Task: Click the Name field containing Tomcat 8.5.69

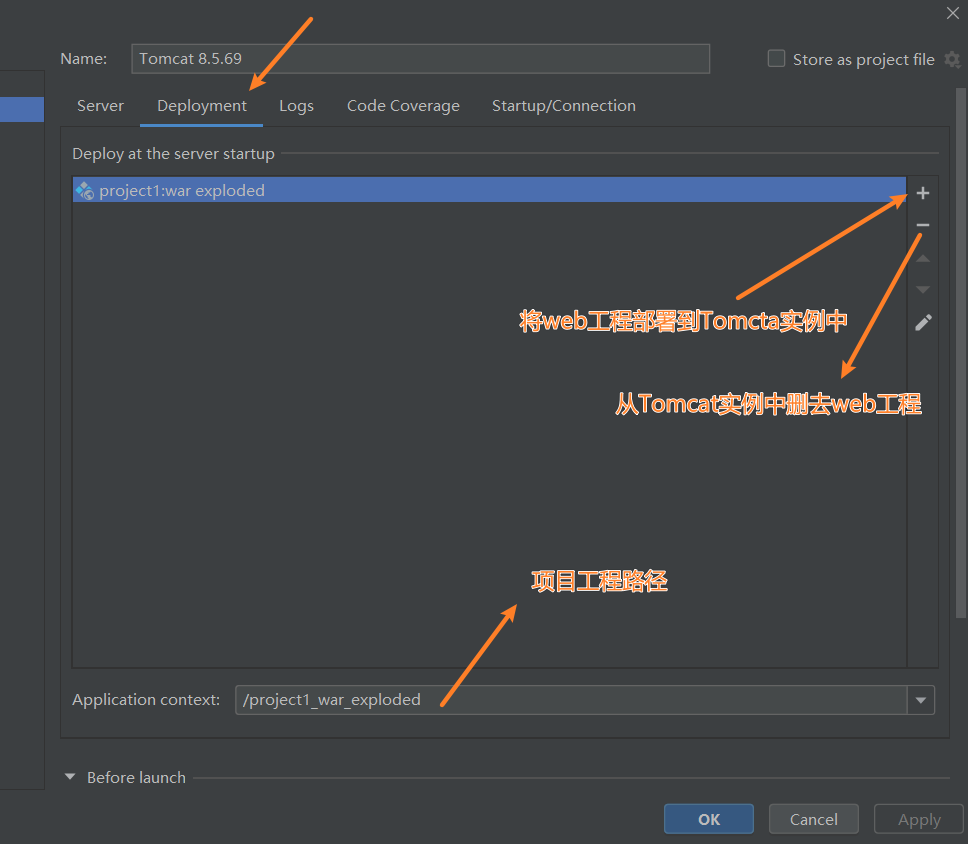Action: point(420,59)
